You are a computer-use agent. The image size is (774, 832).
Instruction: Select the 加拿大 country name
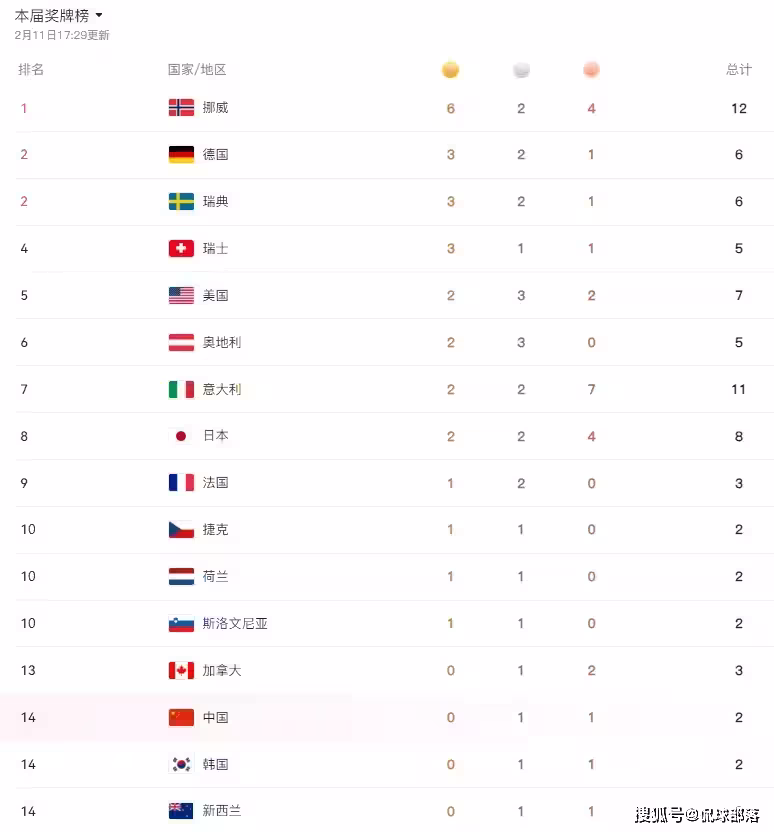222,670
